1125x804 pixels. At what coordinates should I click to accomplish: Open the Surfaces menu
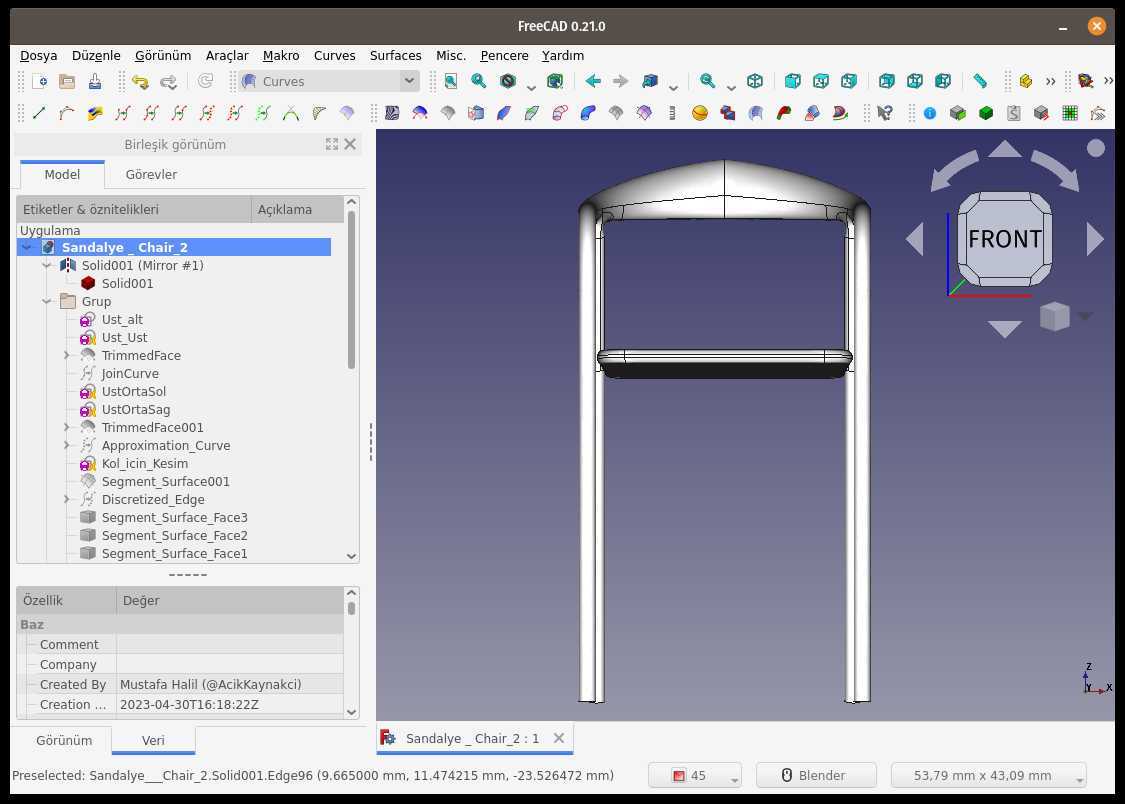pos(395,55)
